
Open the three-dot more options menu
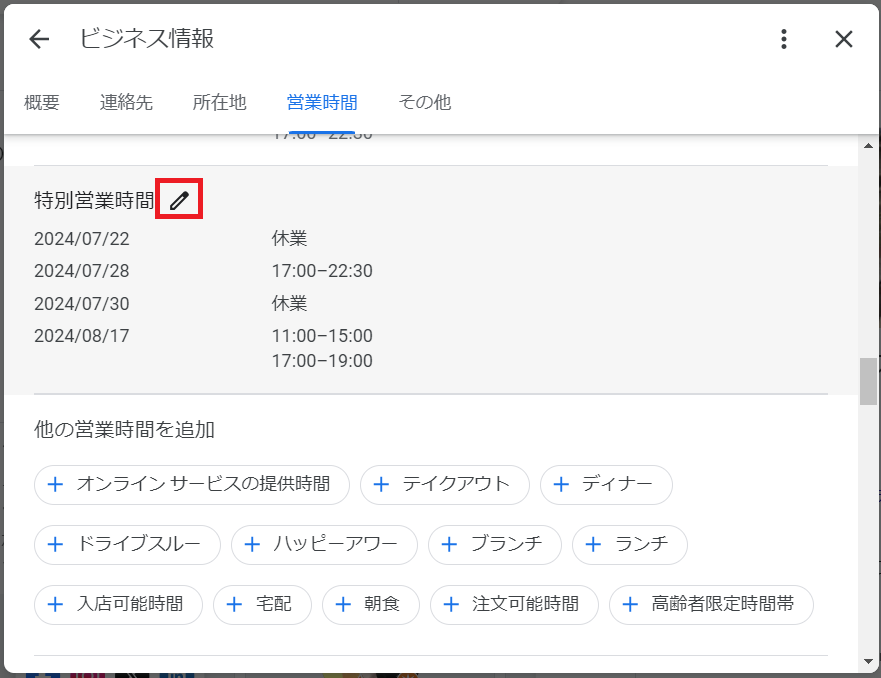tap(784, 39)
